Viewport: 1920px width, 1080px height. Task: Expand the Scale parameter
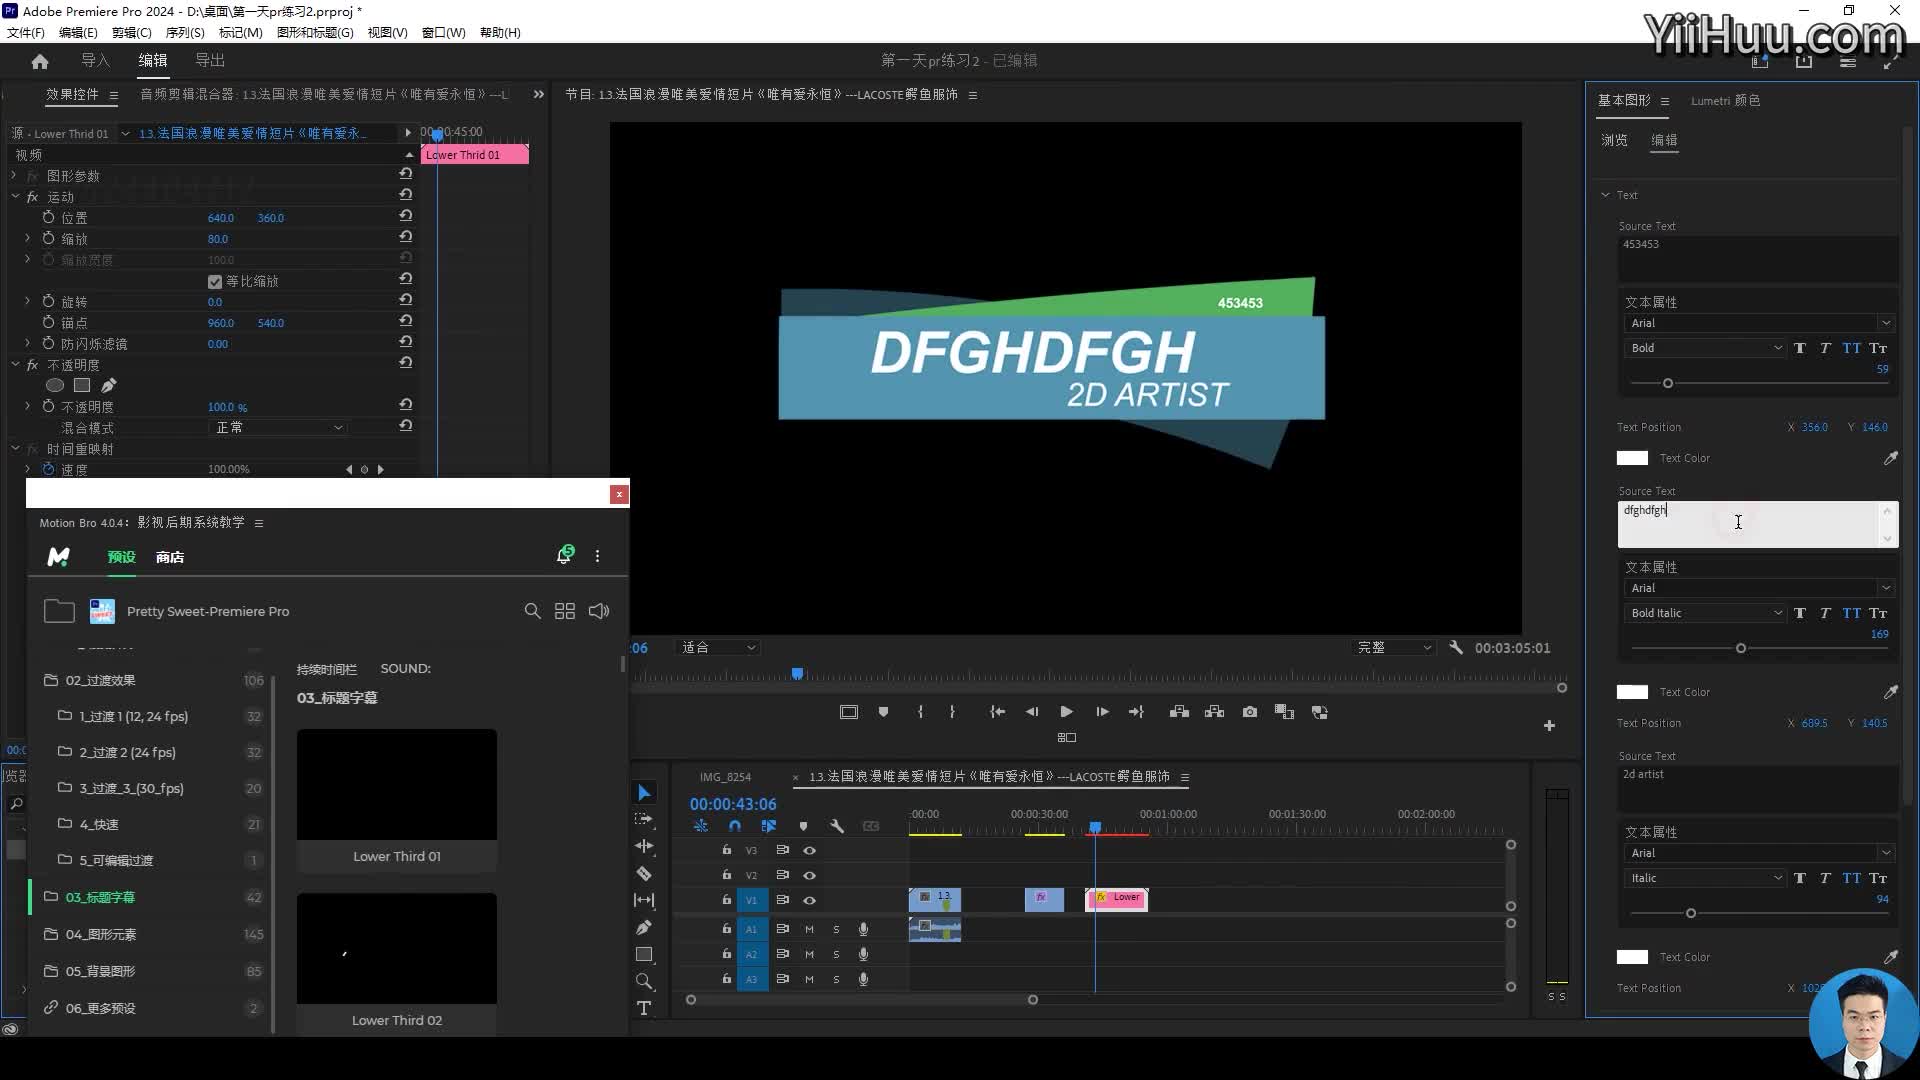point(27,238)
